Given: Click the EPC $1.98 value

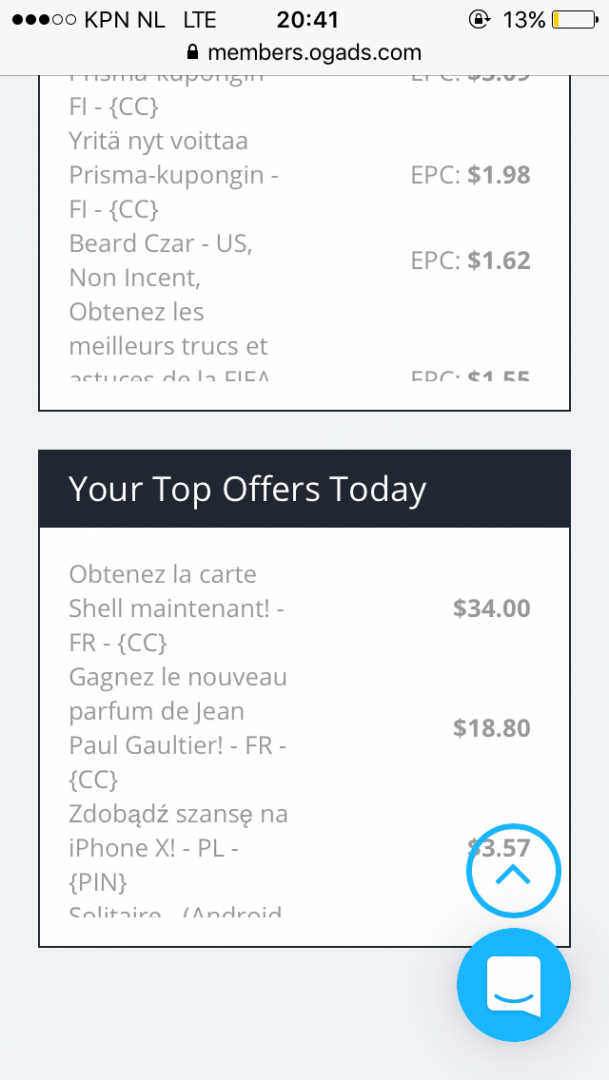Looking at the screenshot, I should [498, 175].
